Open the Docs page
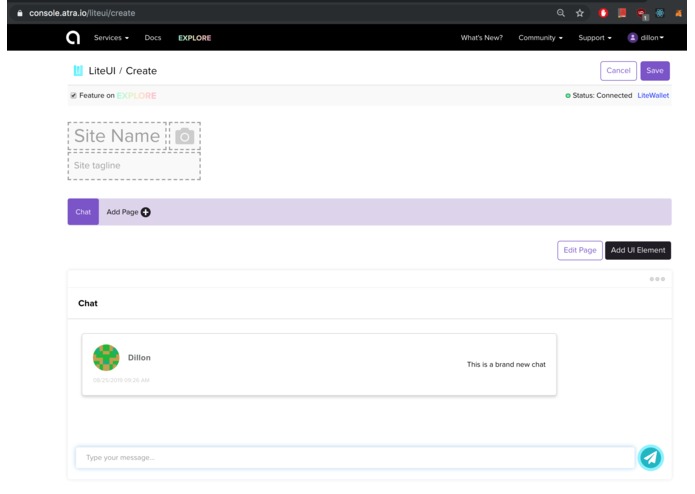This screenshot has width=695, height=494. coord(153,38)
